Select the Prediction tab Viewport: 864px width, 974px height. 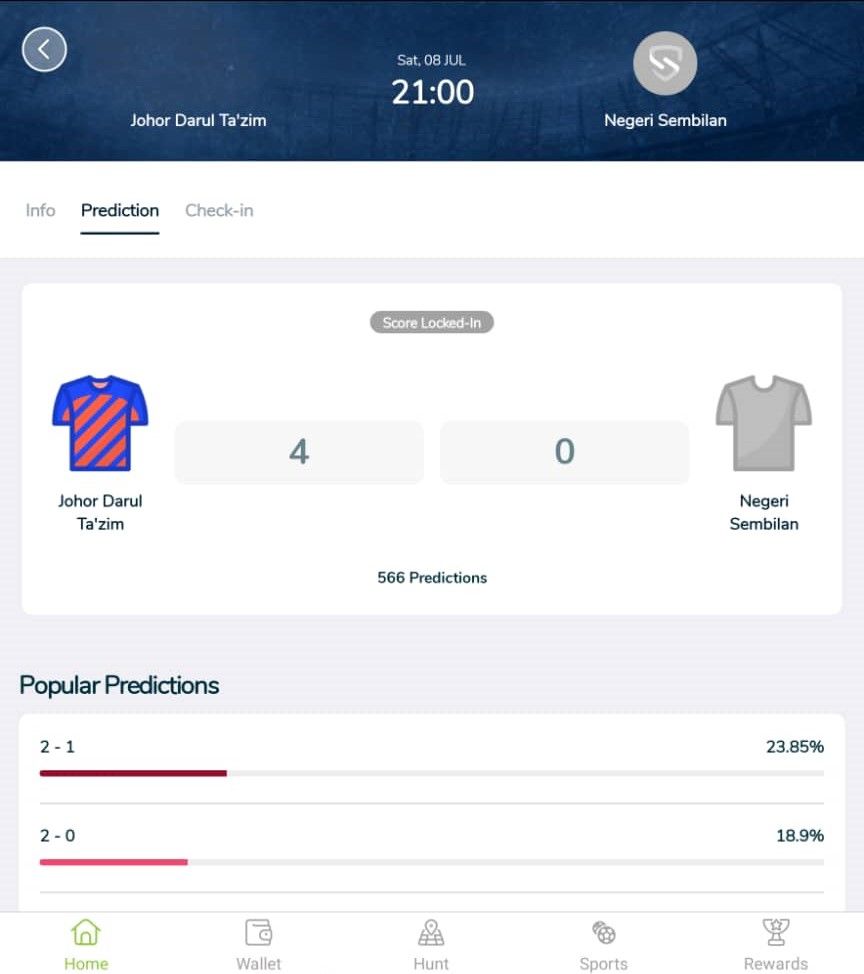pyautogui.click(x=120, y=211)
